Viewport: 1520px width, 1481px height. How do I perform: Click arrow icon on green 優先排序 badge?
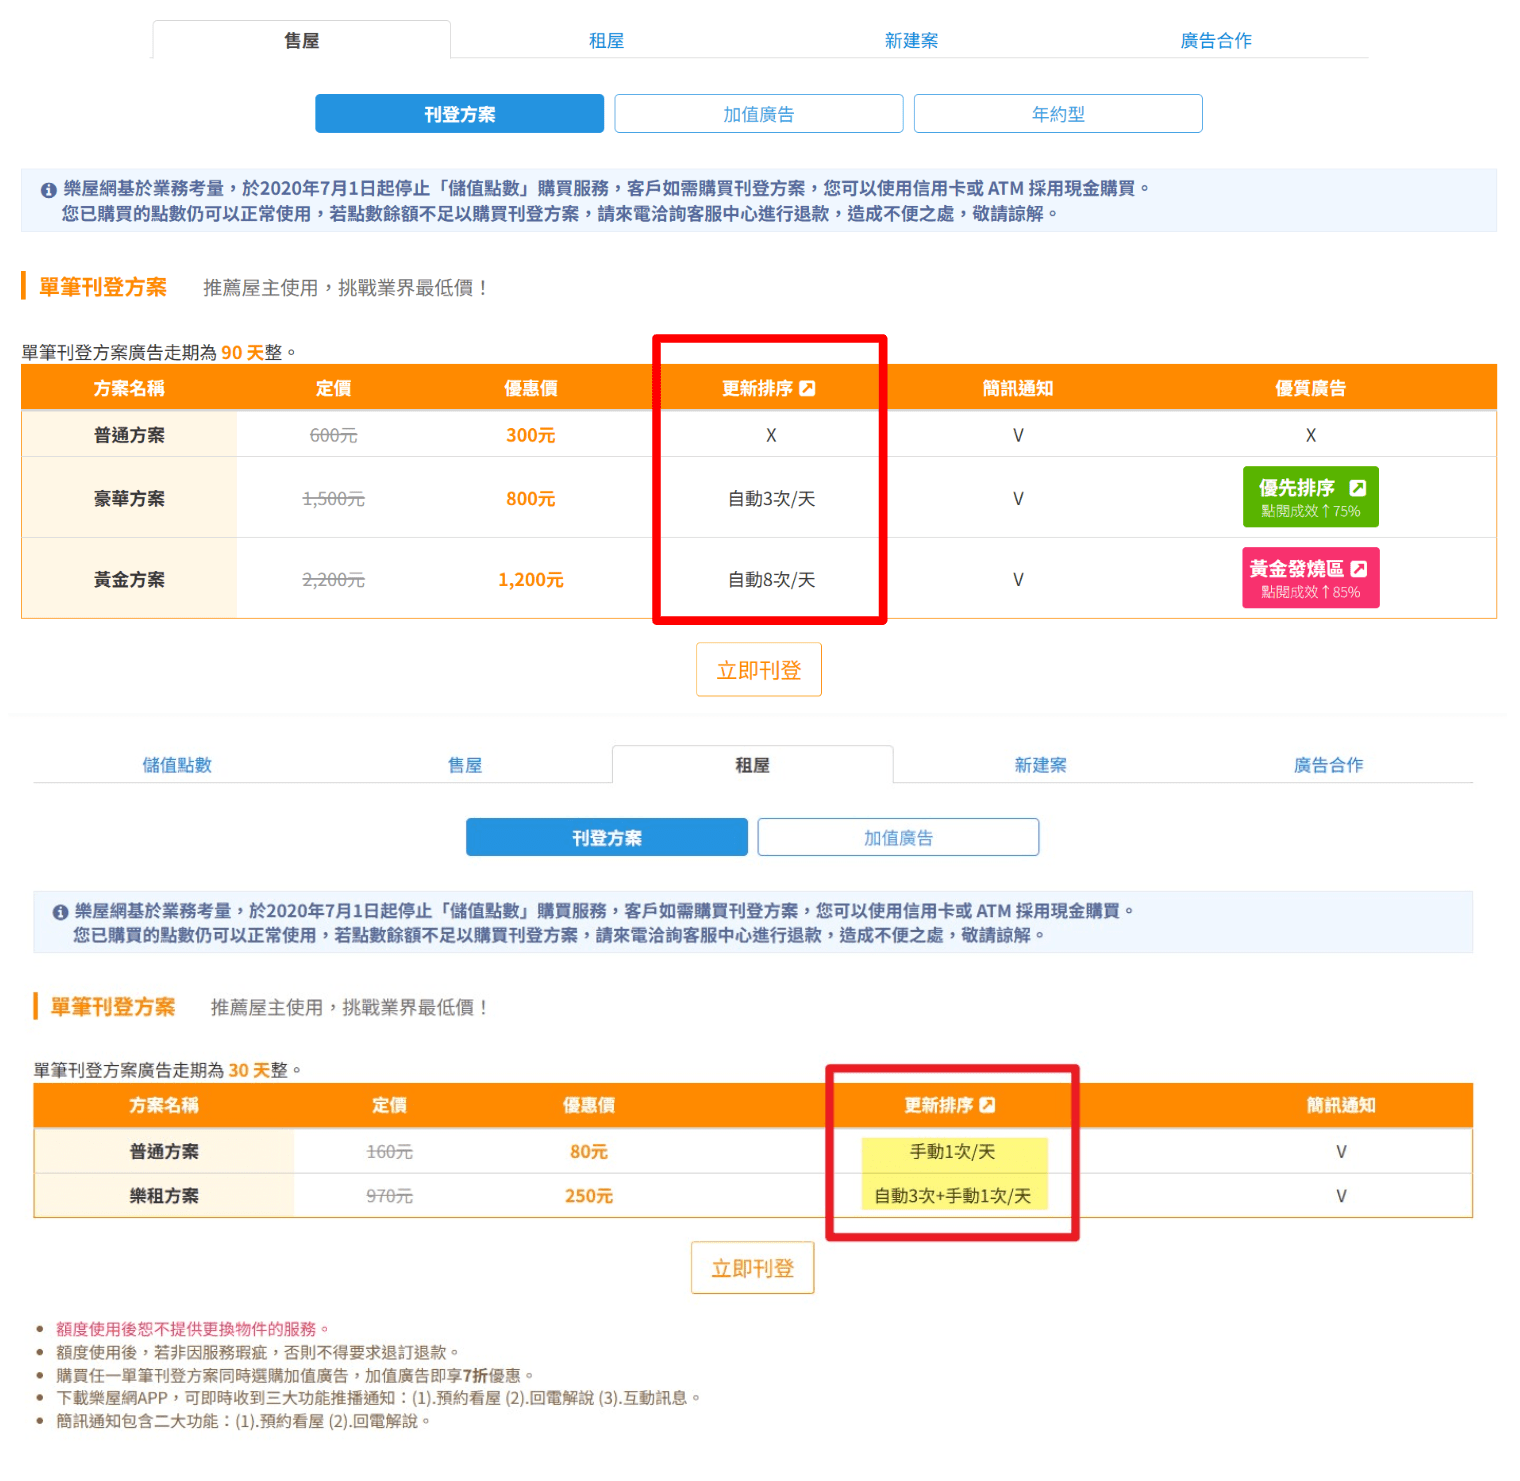coord(1357,488)
